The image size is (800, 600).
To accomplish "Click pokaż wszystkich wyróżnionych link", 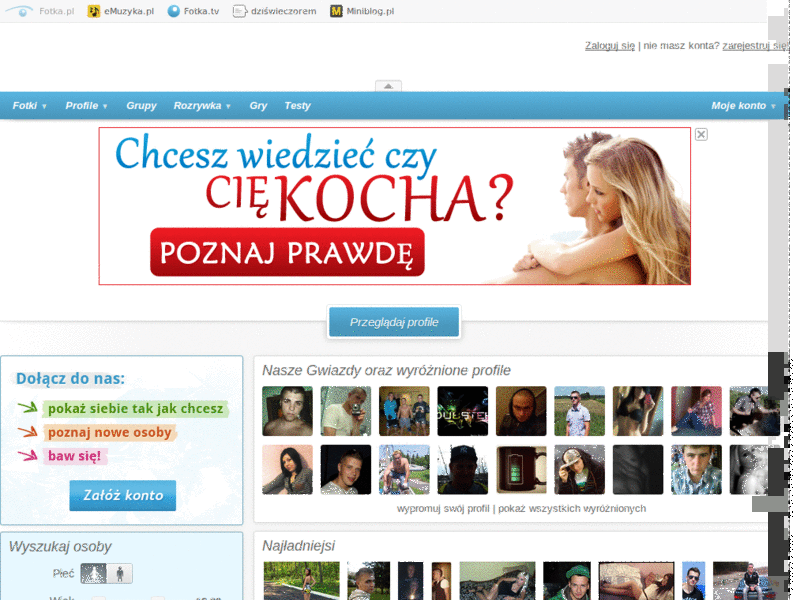I will pyautogui.click(x=572, y=509).
